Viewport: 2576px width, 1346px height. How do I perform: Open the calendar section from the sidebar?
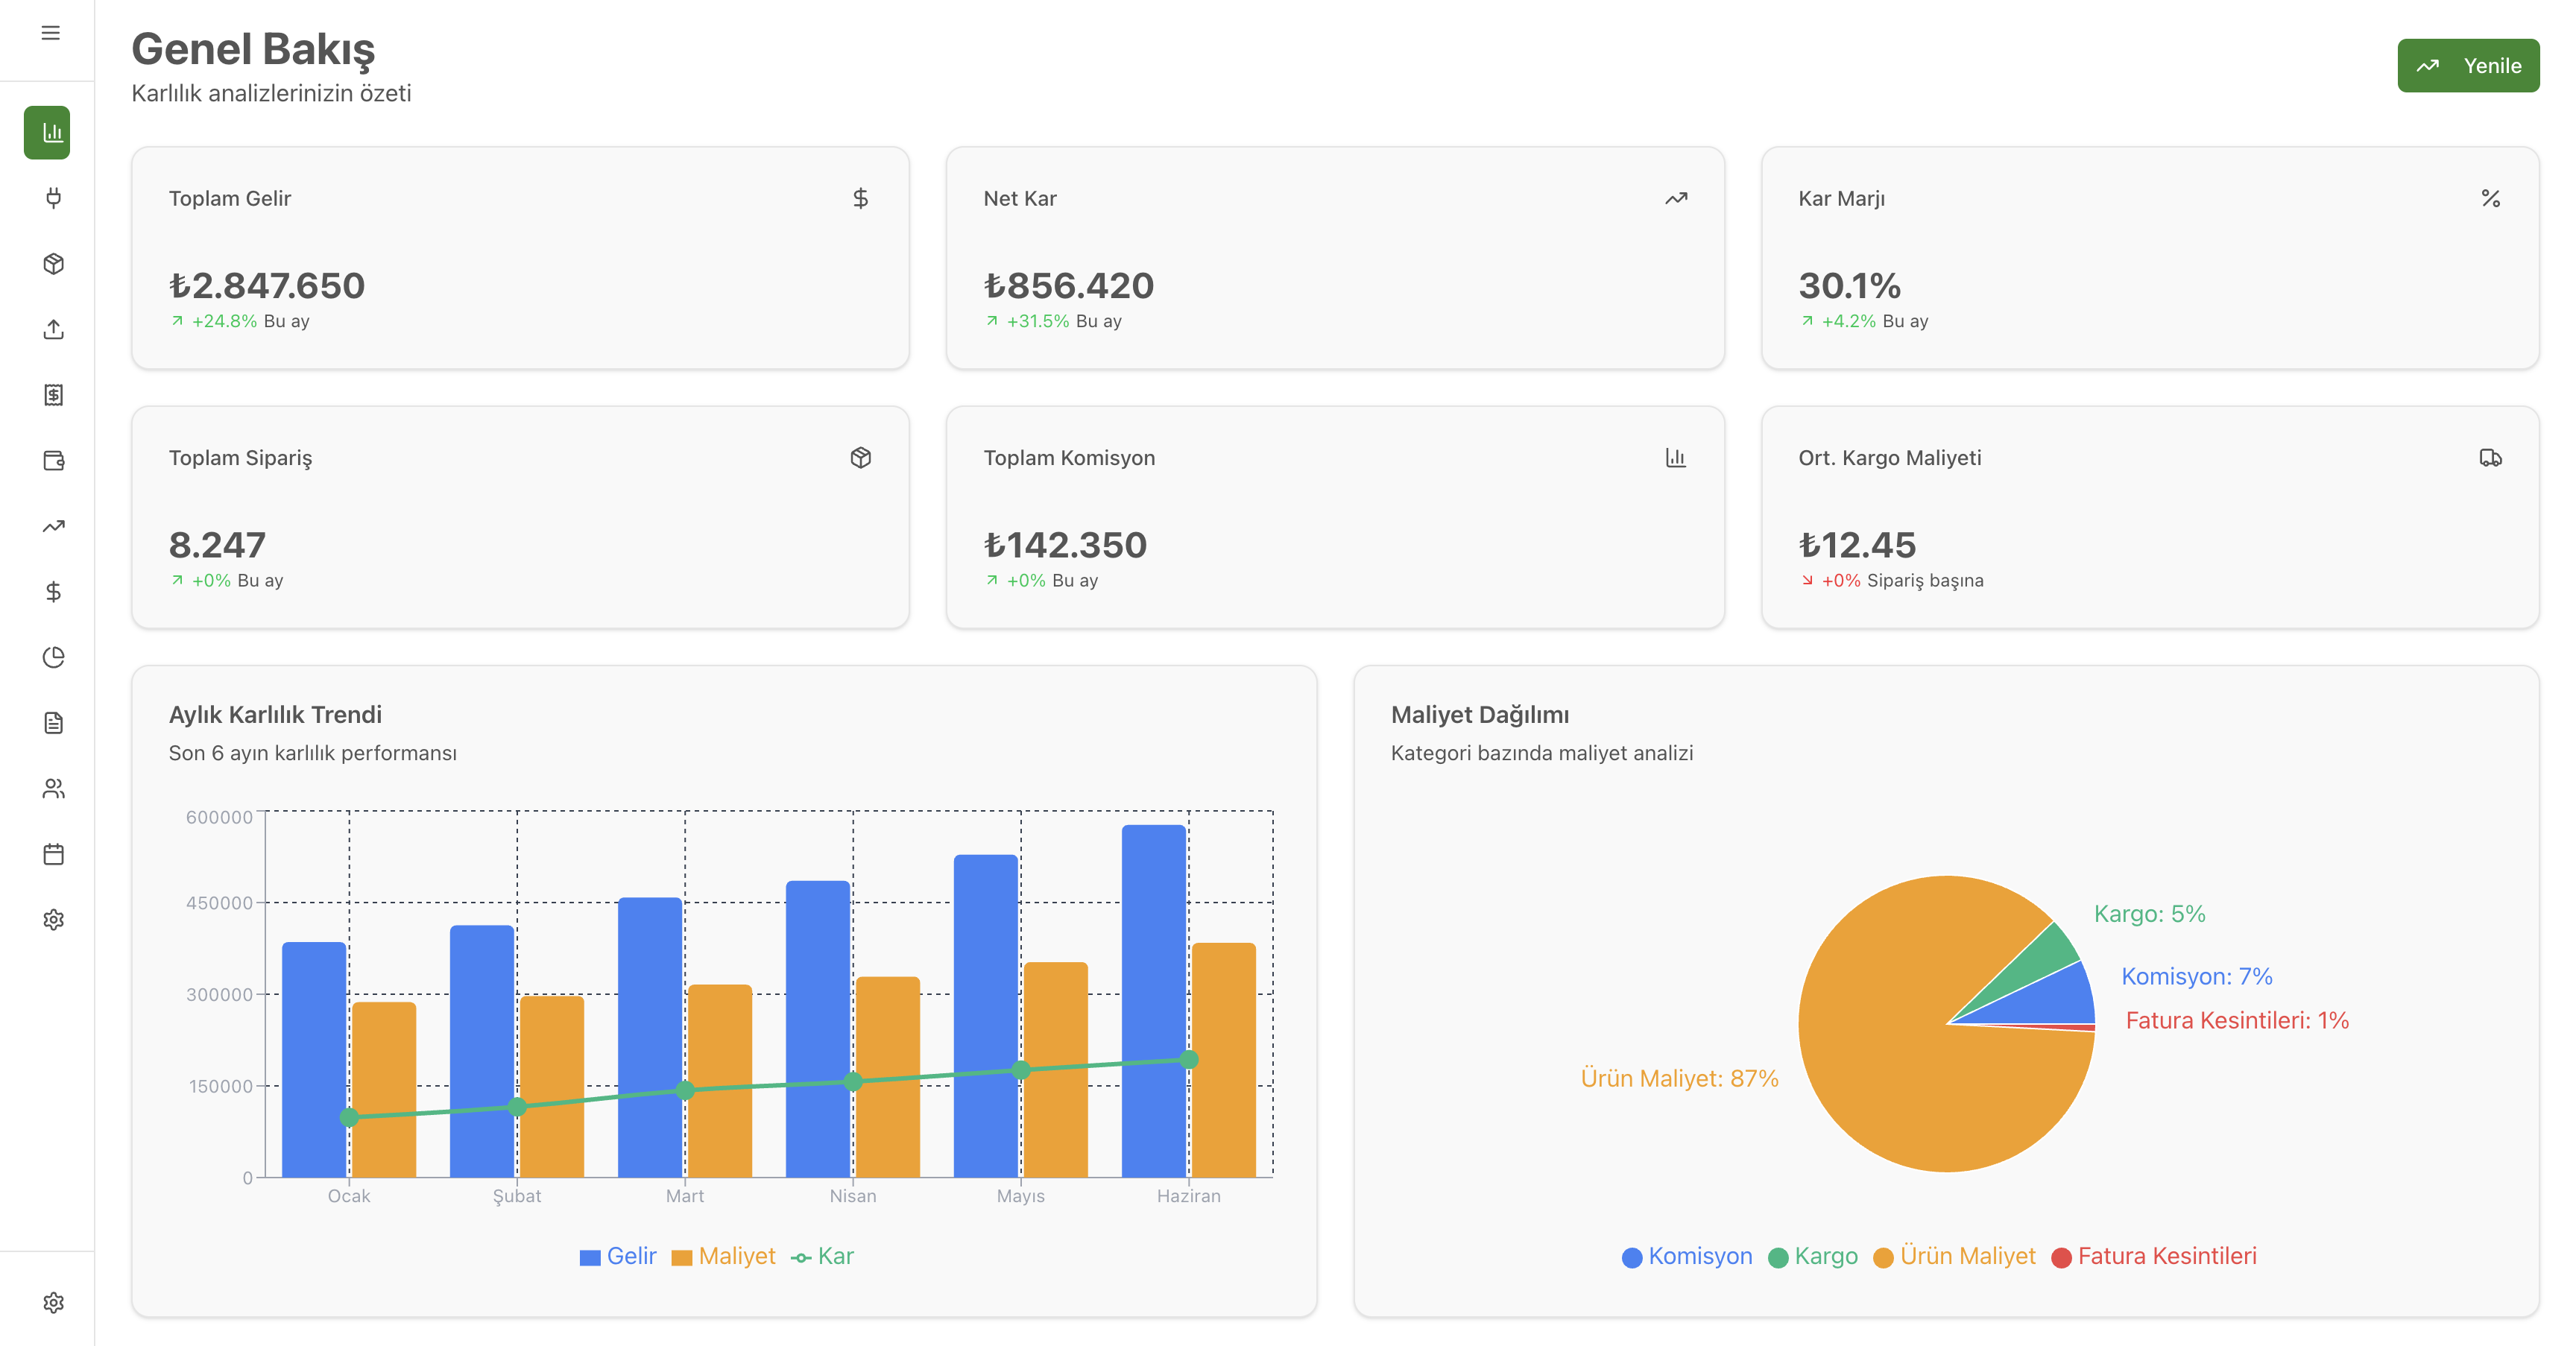pos(52,853)
